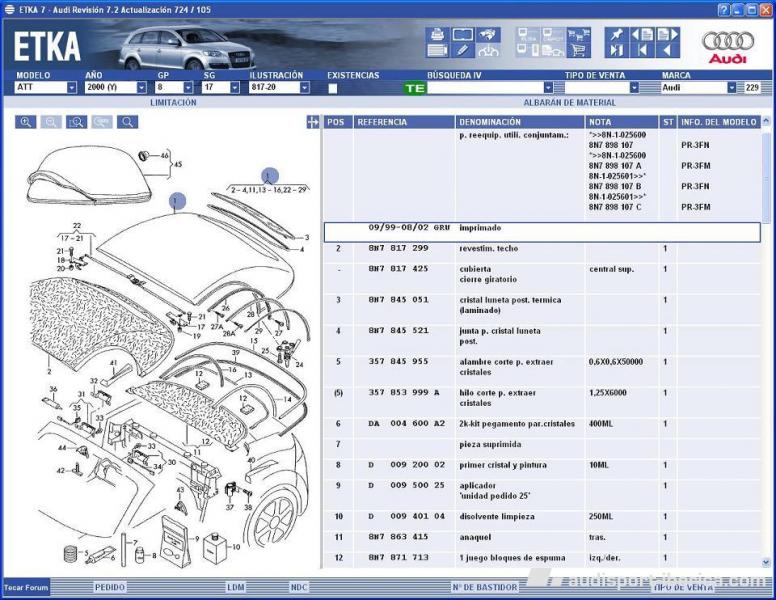The image size is (776, 600).
Task: Click the Albarán de Material tab
Action: [570, 102]
